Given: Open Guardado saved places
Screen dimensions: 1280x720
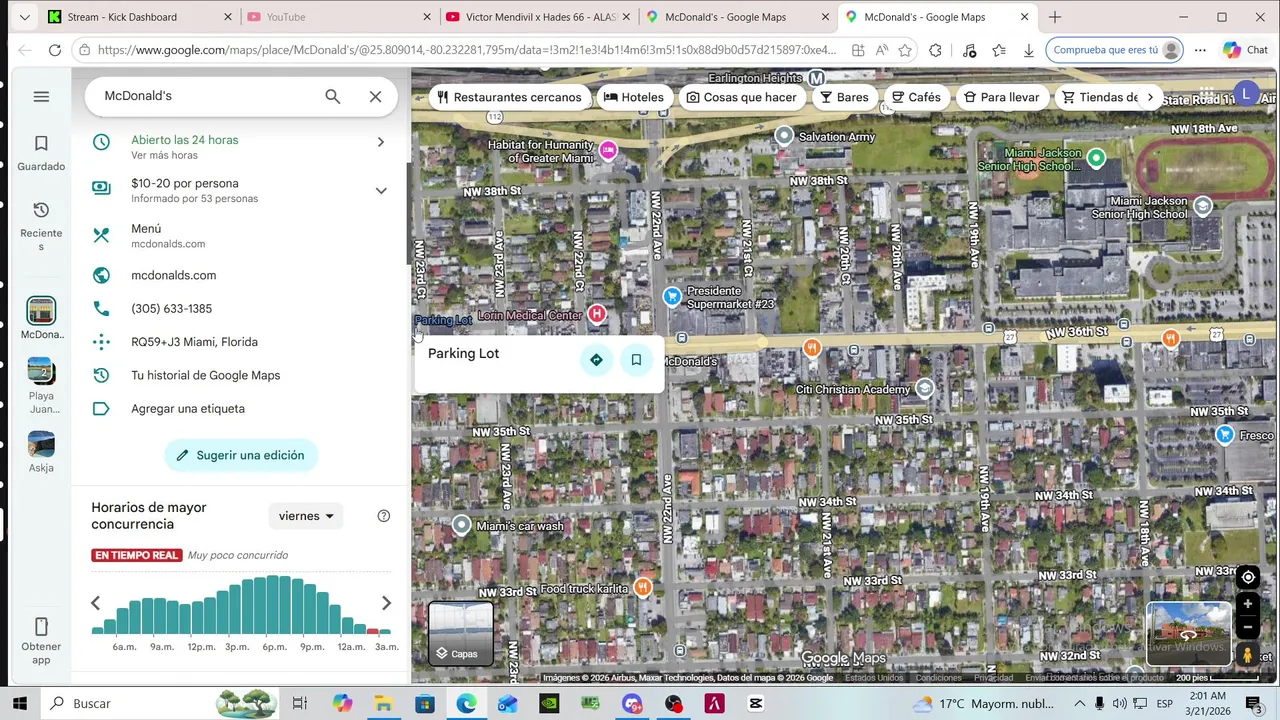Looking at the screenshot, I should pyautogui.click(x=41, y=153).
